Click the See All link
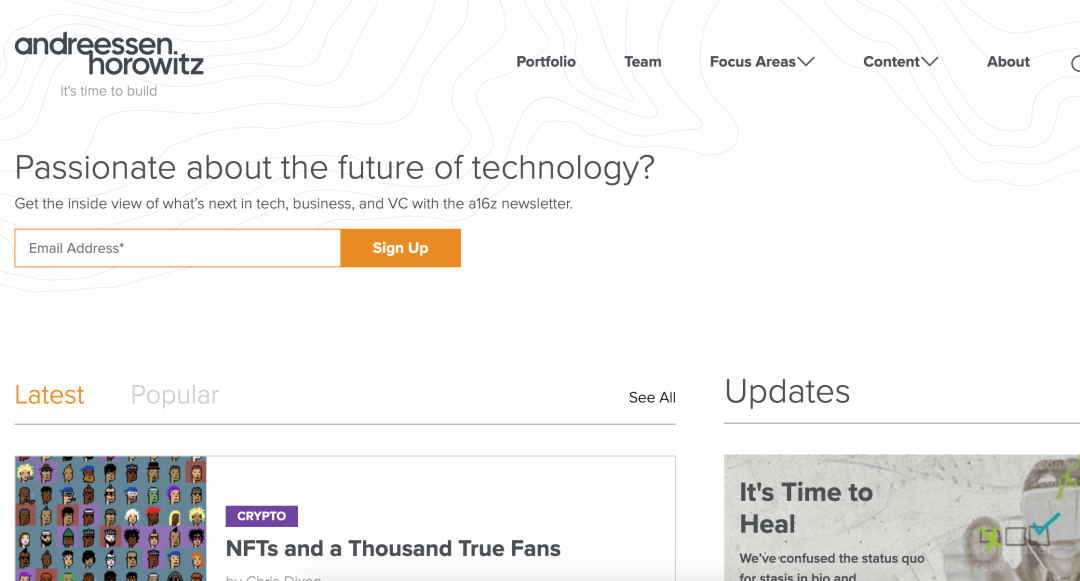 [652, 398]
